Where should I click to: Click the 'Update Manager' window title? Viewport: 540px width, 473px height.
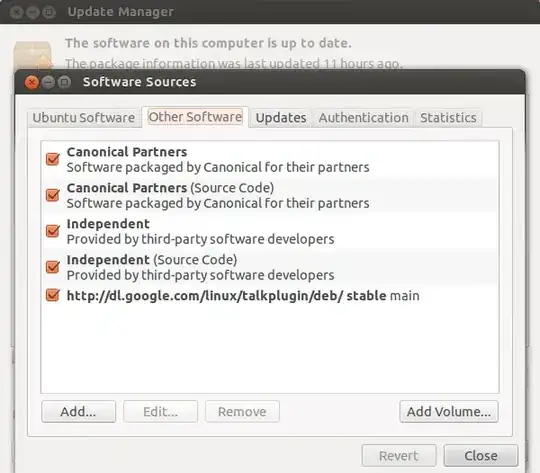pyautogui.click(x=121, y=12)
